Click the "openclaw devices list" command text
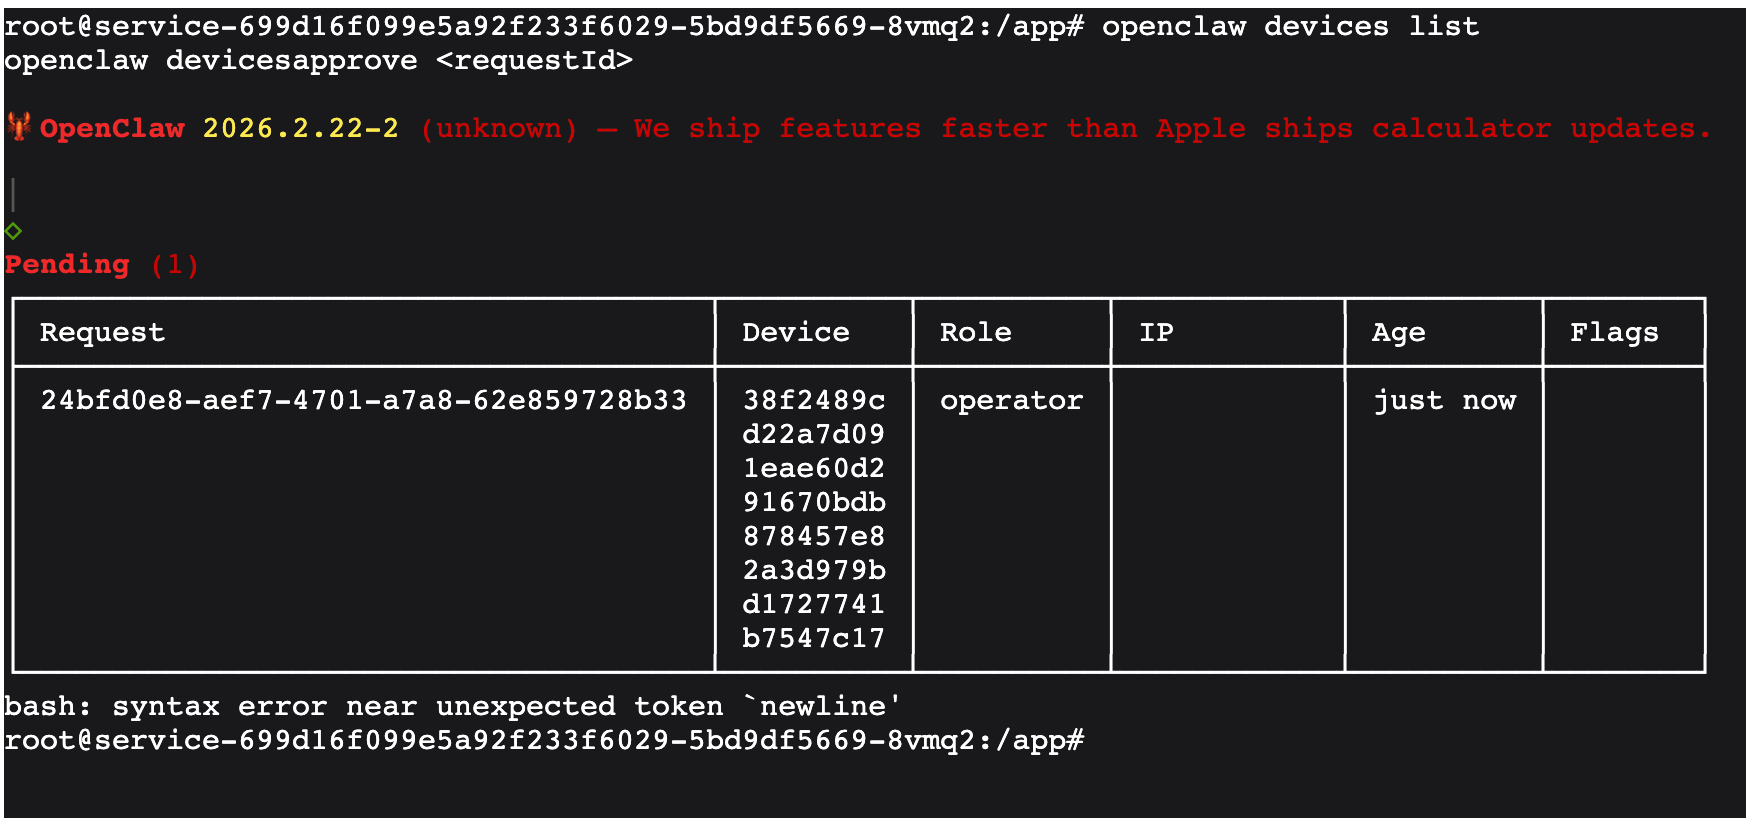The height and width of the screenshot is (818, 1746). pos(1290,27)
